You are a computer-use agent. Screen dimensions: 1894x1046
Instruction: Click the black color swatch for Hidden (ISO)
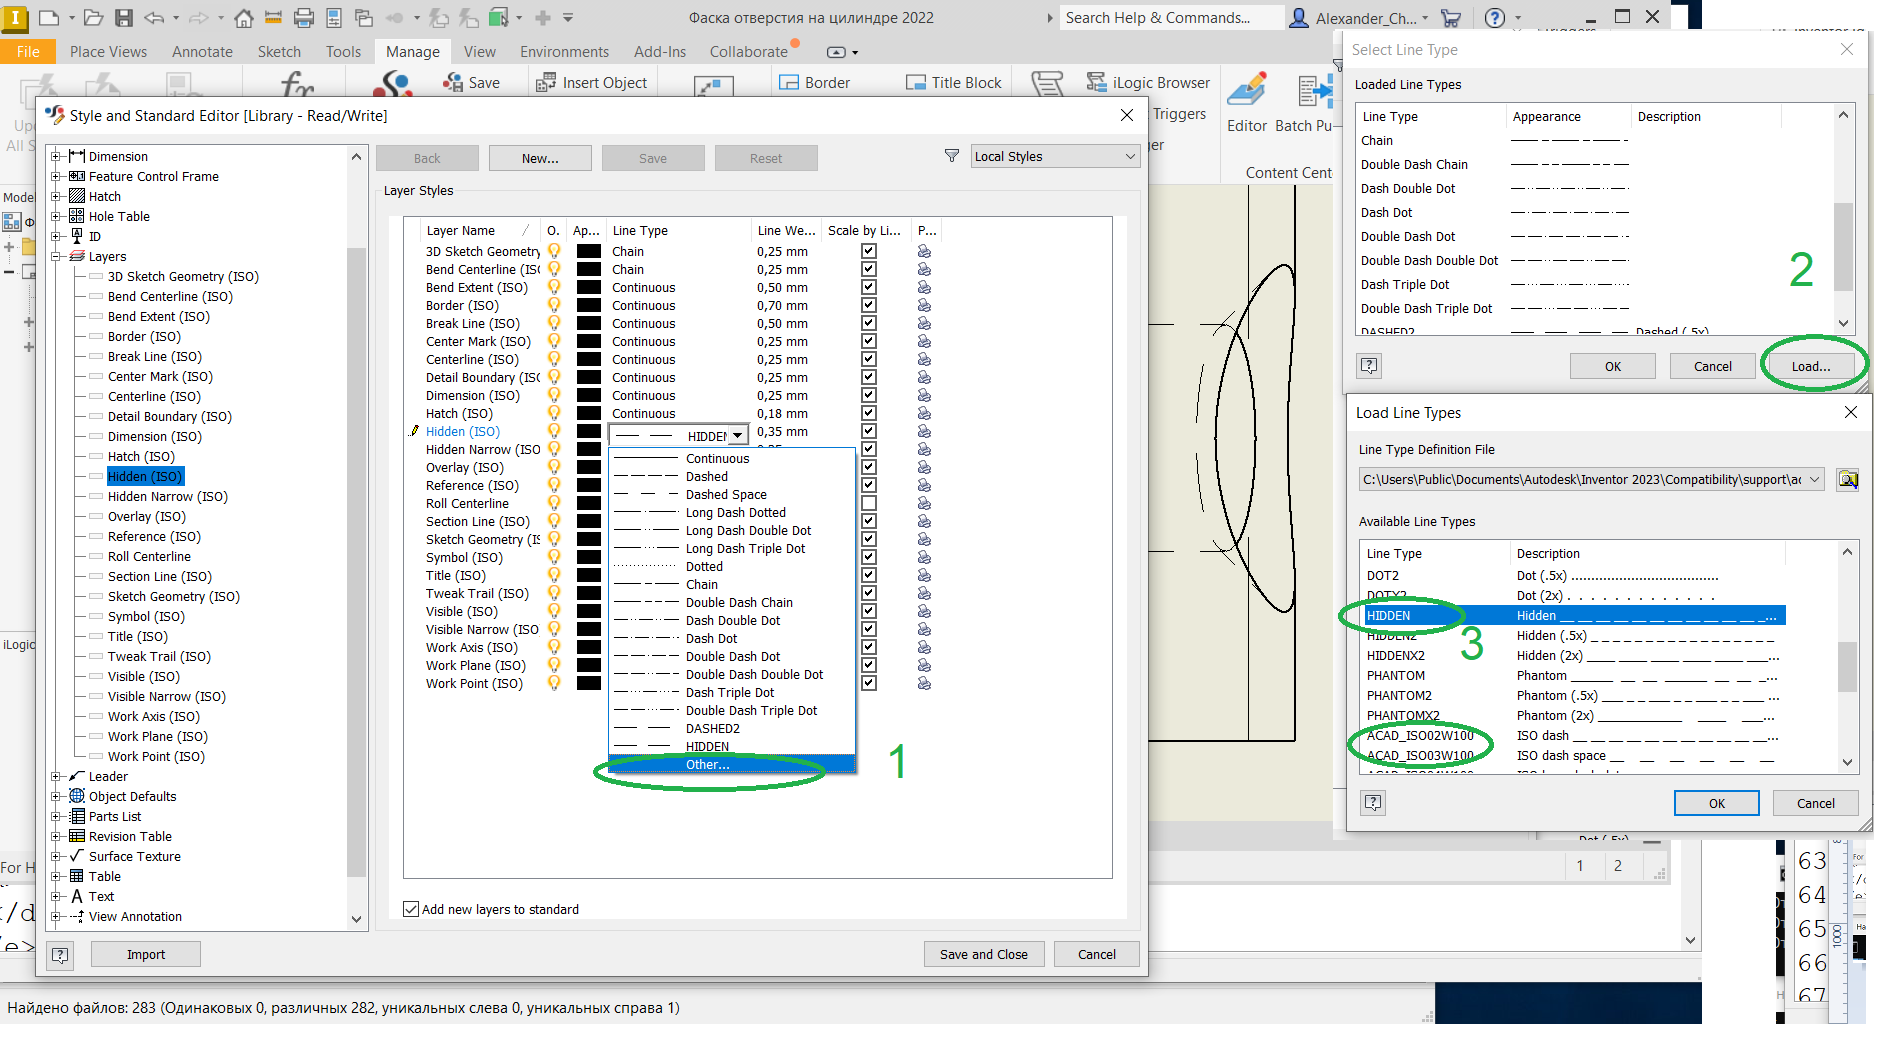point(589,431)
